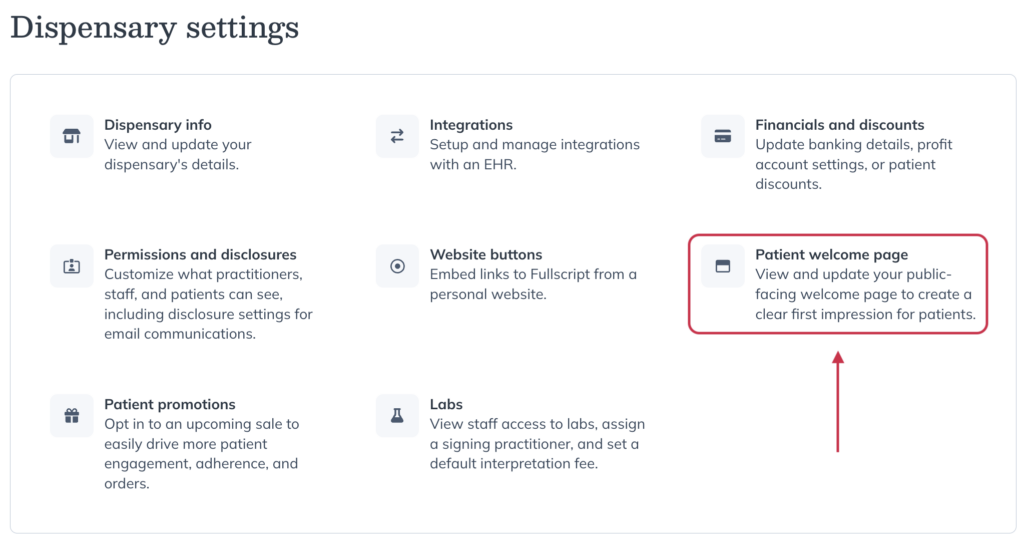Click the Dispensary info storefront icon
Screen dimensions: 1024x549
tap(72, 136)
